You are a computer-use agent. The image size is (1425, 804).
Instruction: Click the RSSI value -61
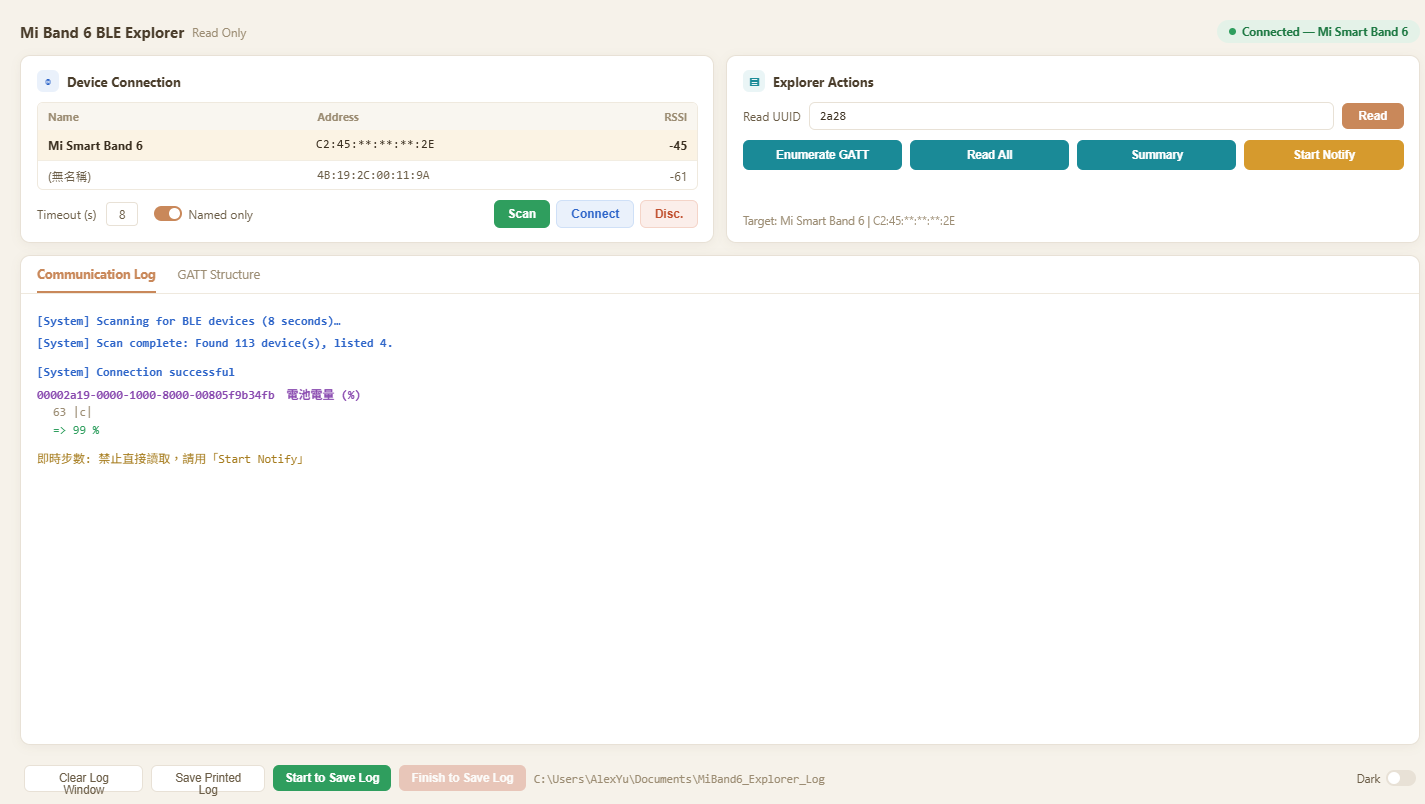click(x=678, y=177)
